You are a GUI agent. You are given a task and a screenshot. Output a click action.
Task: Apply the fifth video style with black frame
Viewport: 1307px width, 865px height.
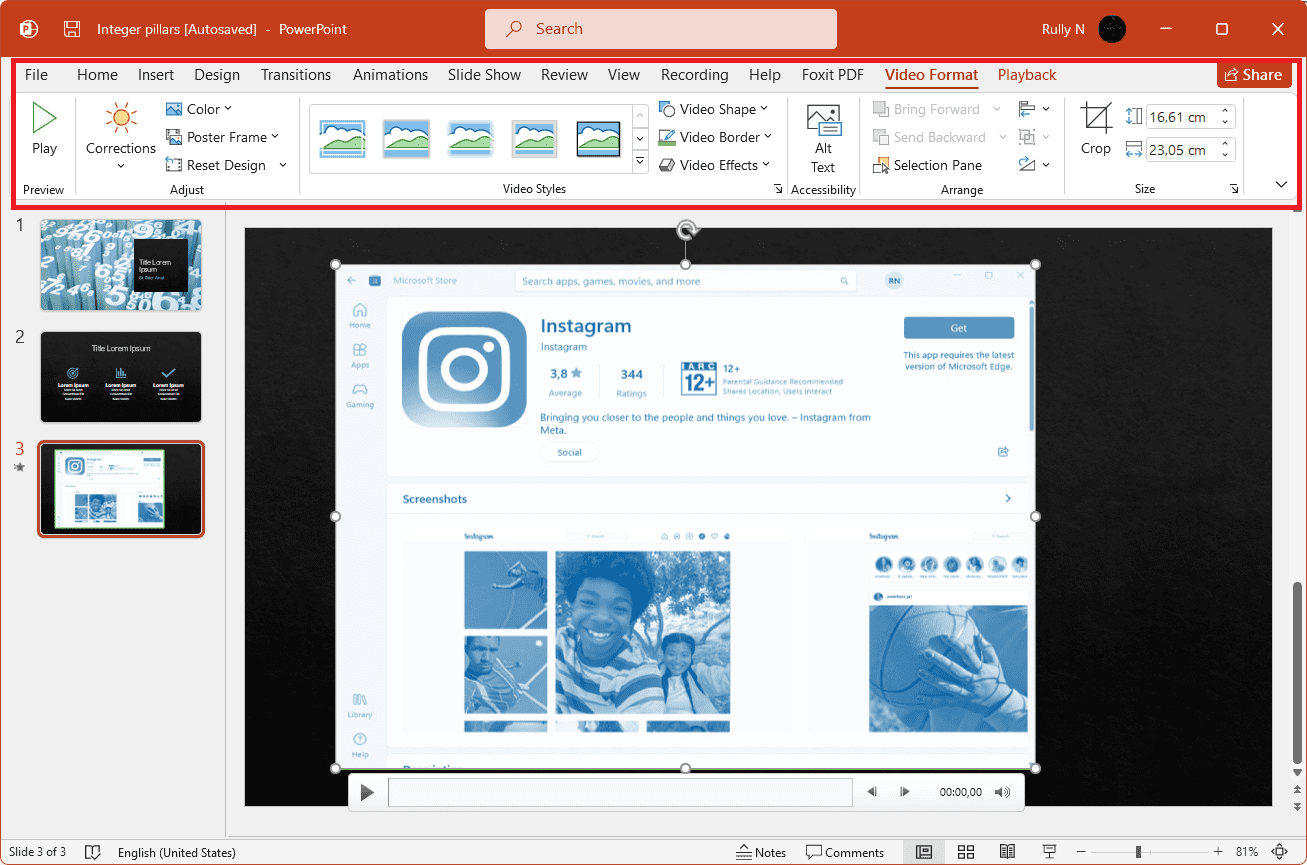point(598,138)
